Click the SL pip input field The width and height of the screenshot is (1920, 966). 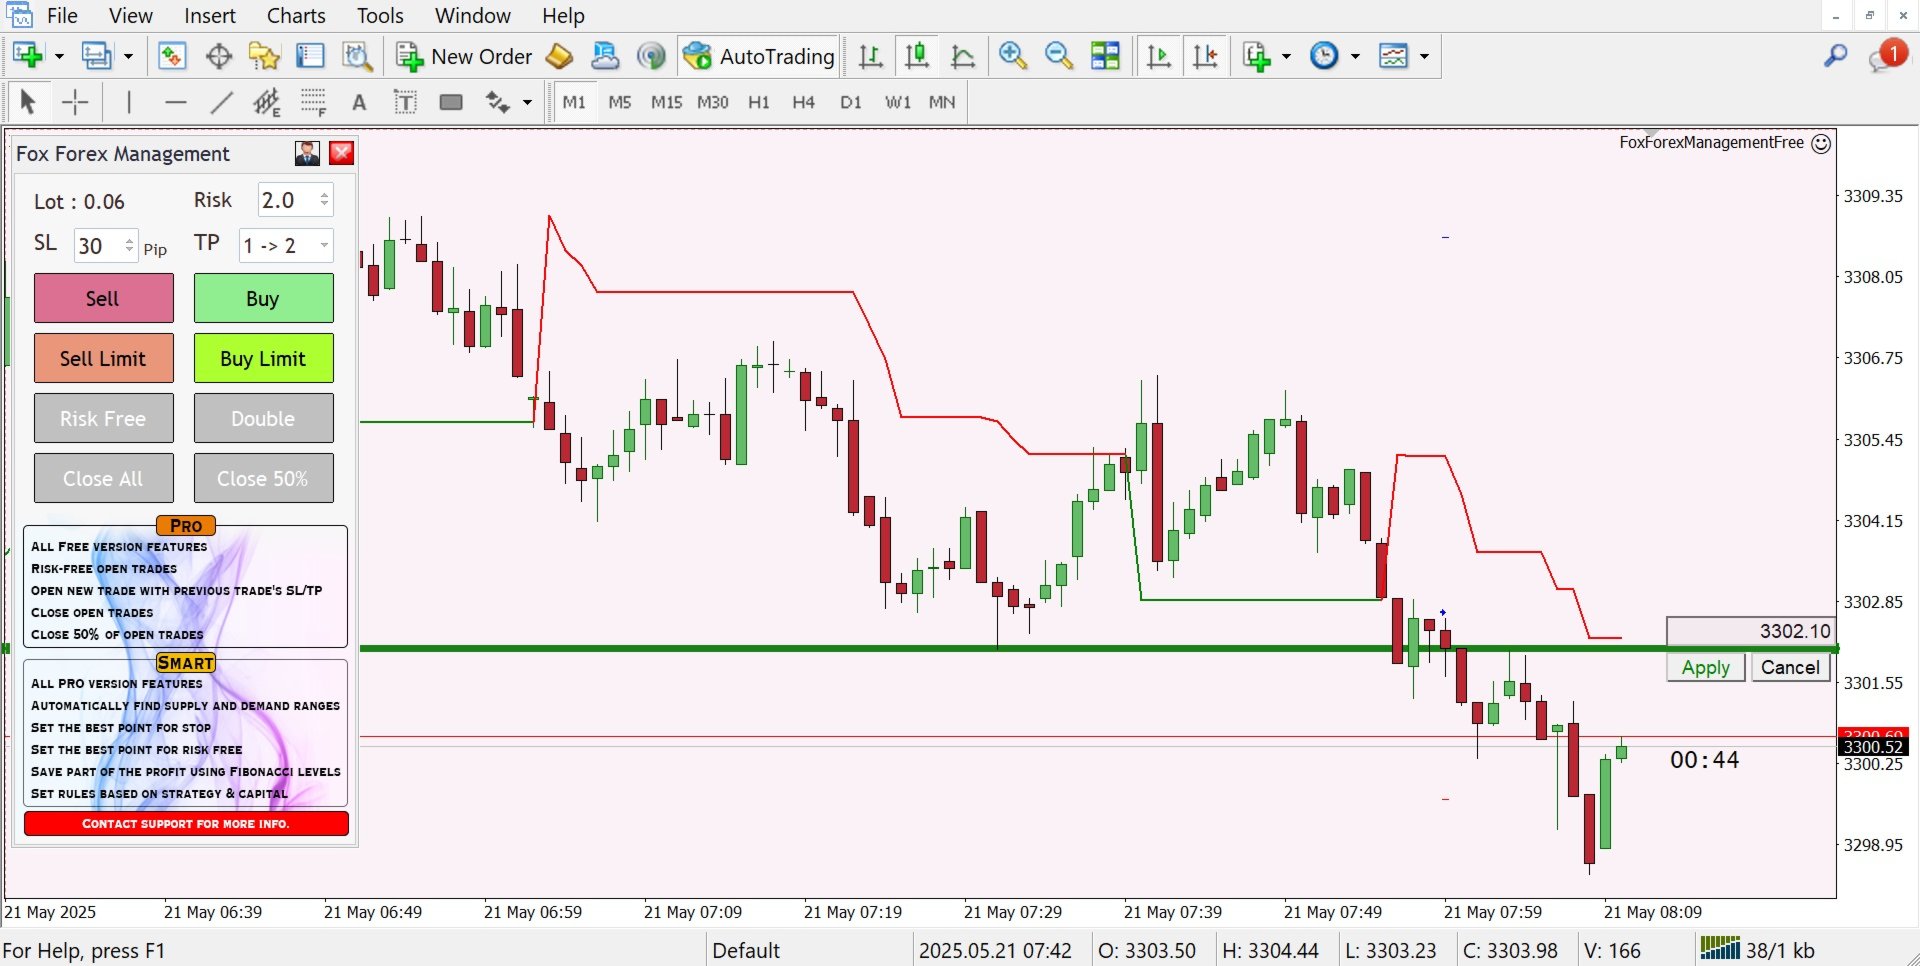(x=97, y=245)
